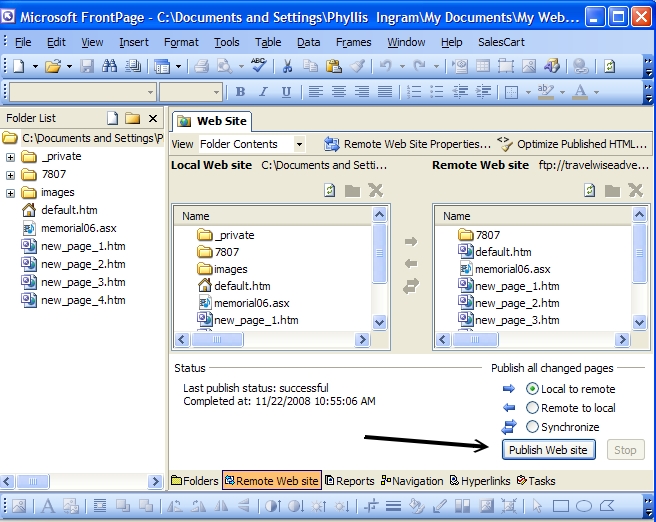
Task: Click the right-pointing publish arrow between lists
Action: 411,241
